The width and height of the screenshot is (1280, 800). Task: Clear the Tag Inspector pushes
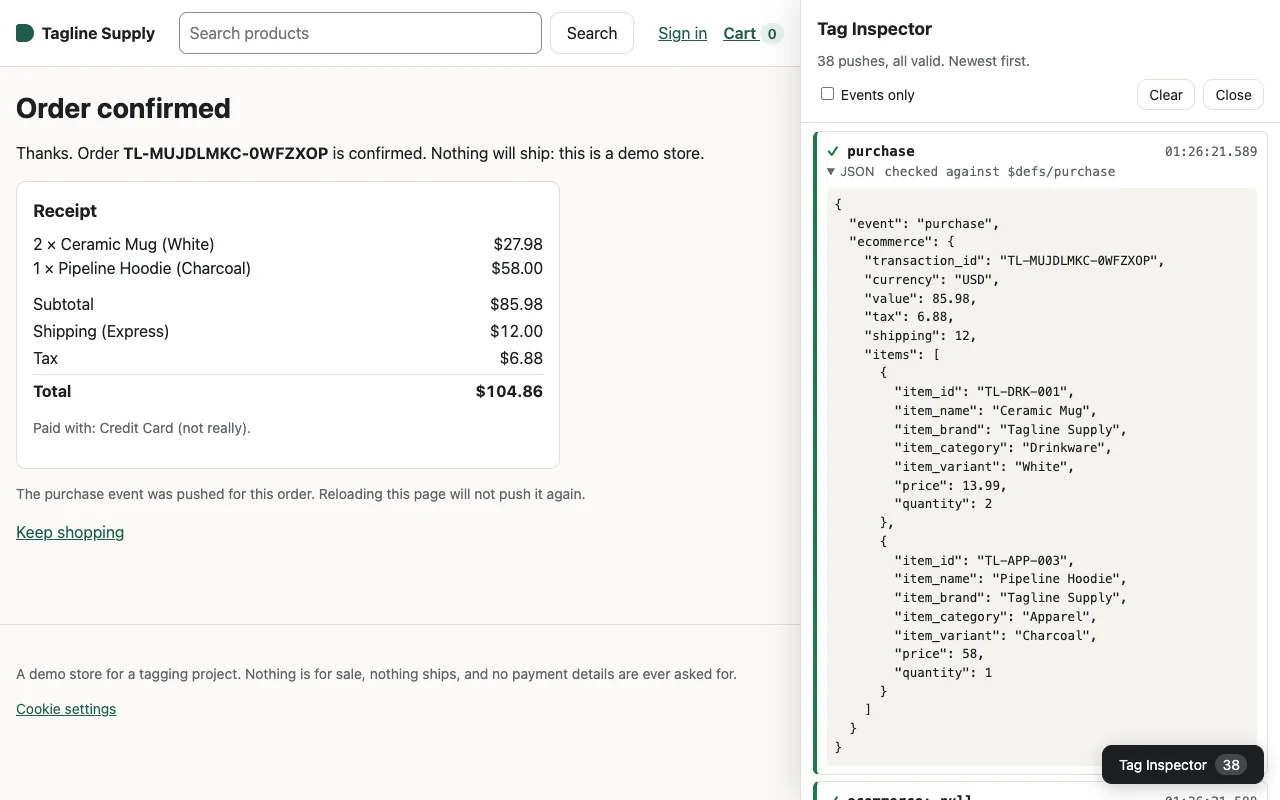coord(1166,95)
